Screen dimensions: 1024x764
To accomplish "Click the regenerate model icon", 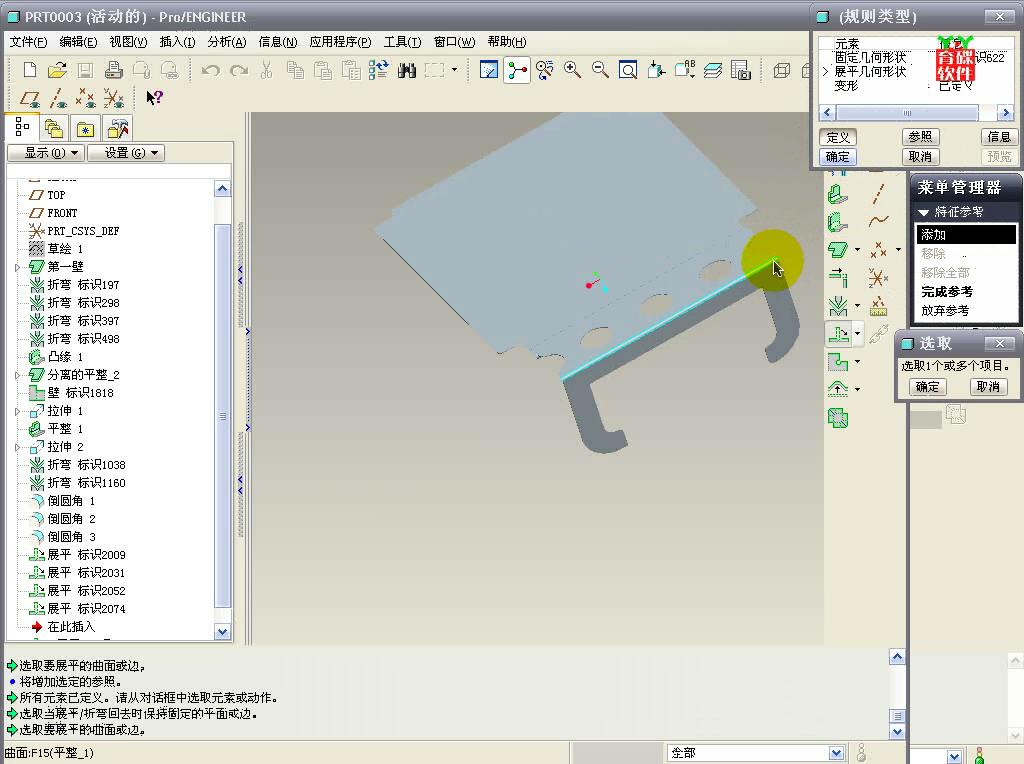I will point(378,70).
